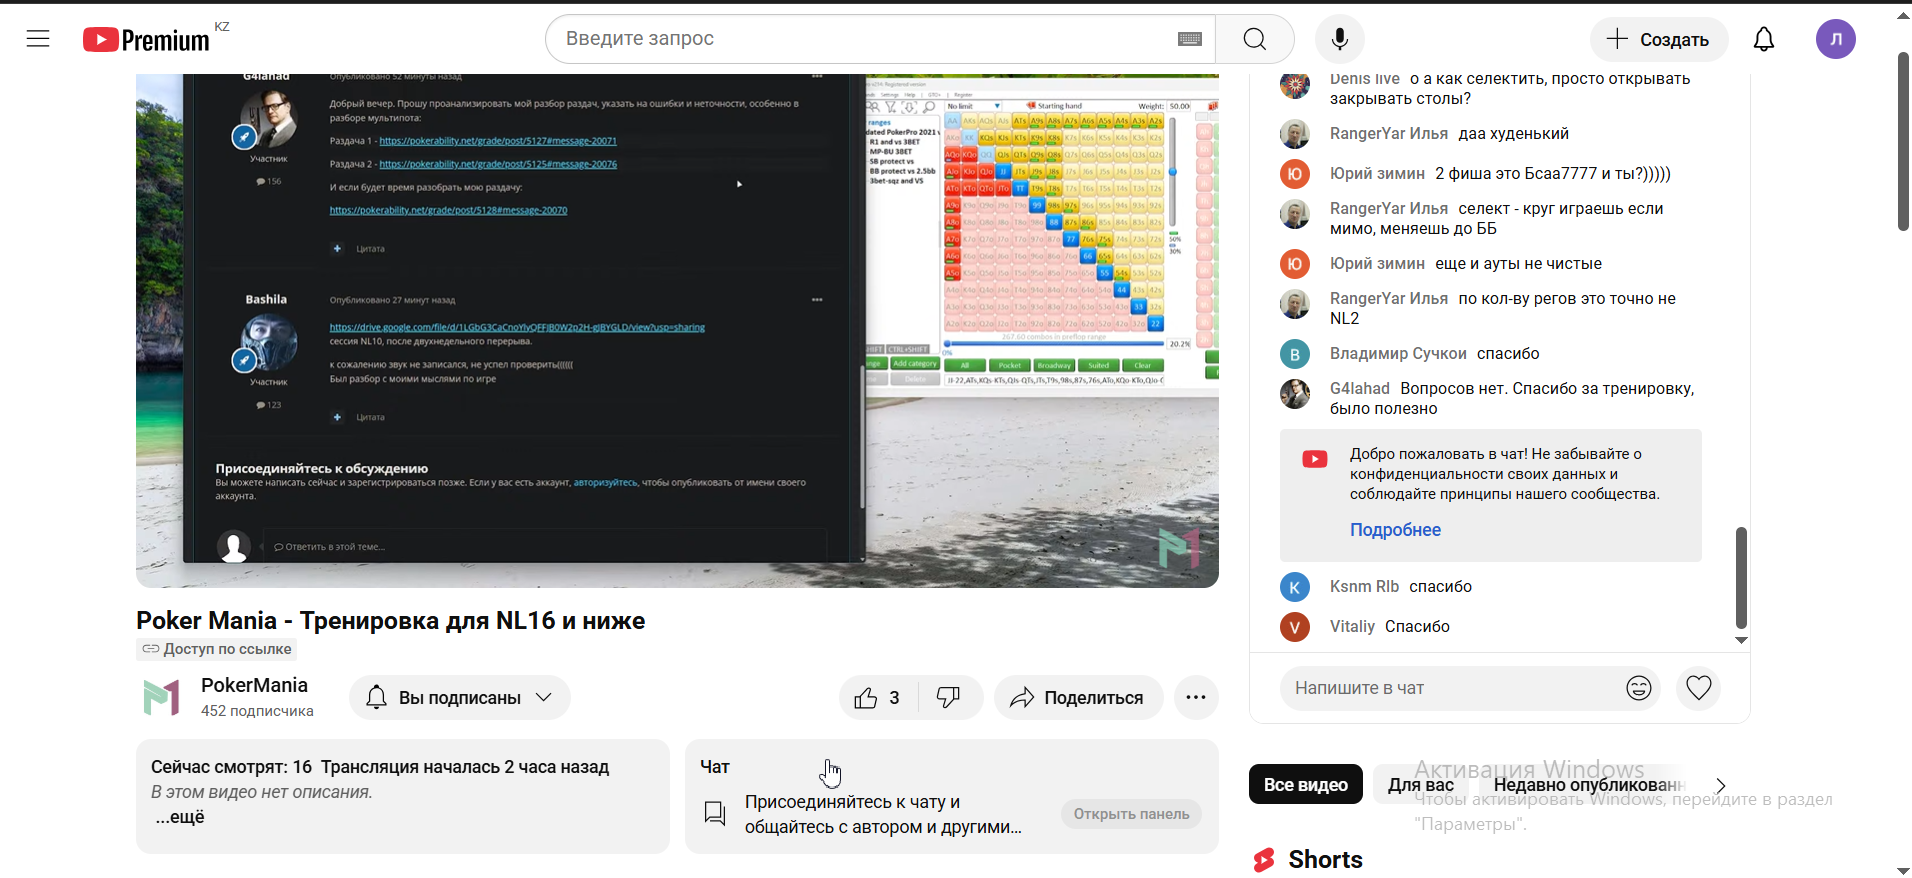Image resolution: width=1912 pixels, height=878 pixels.
Task: Expand description with ...ещё
Action: tap(180, 817)
